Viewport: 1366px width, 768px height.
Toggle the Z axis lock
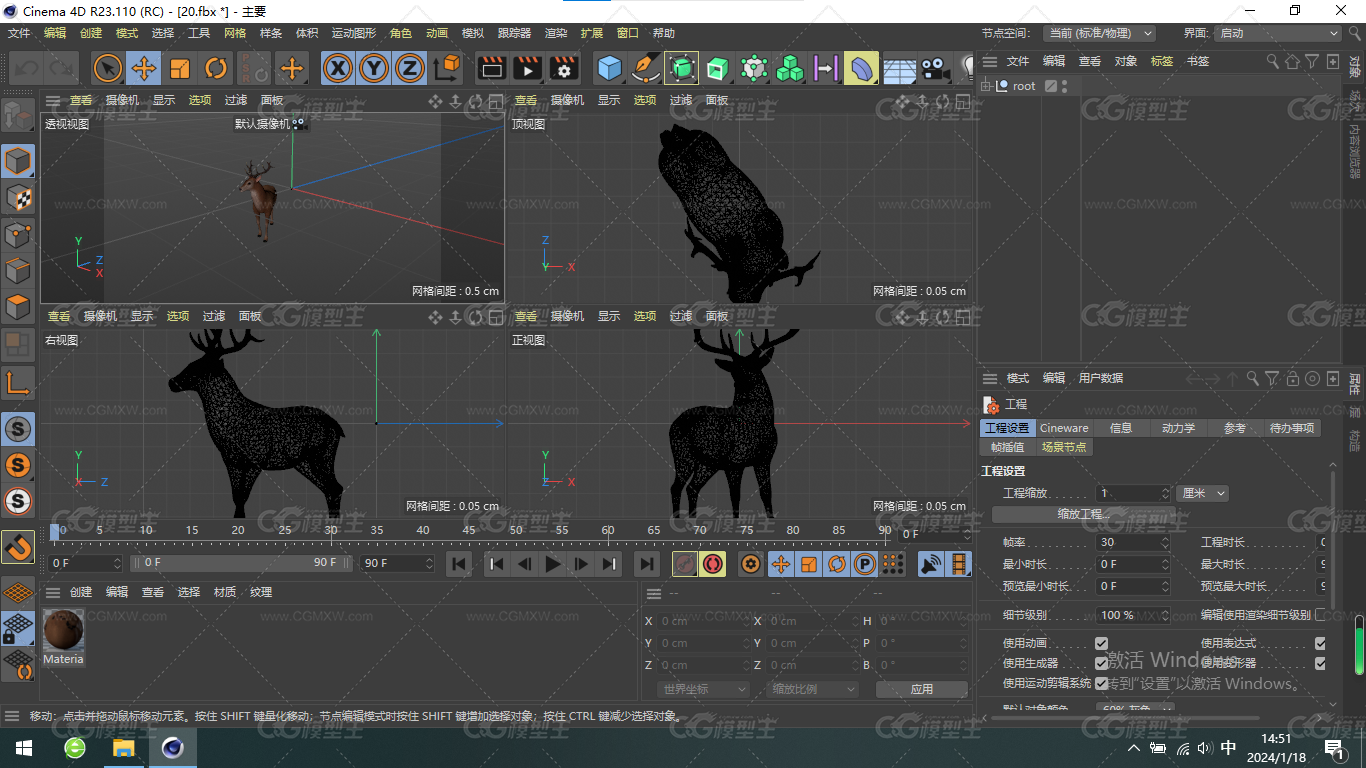click(x=409, y=68)
